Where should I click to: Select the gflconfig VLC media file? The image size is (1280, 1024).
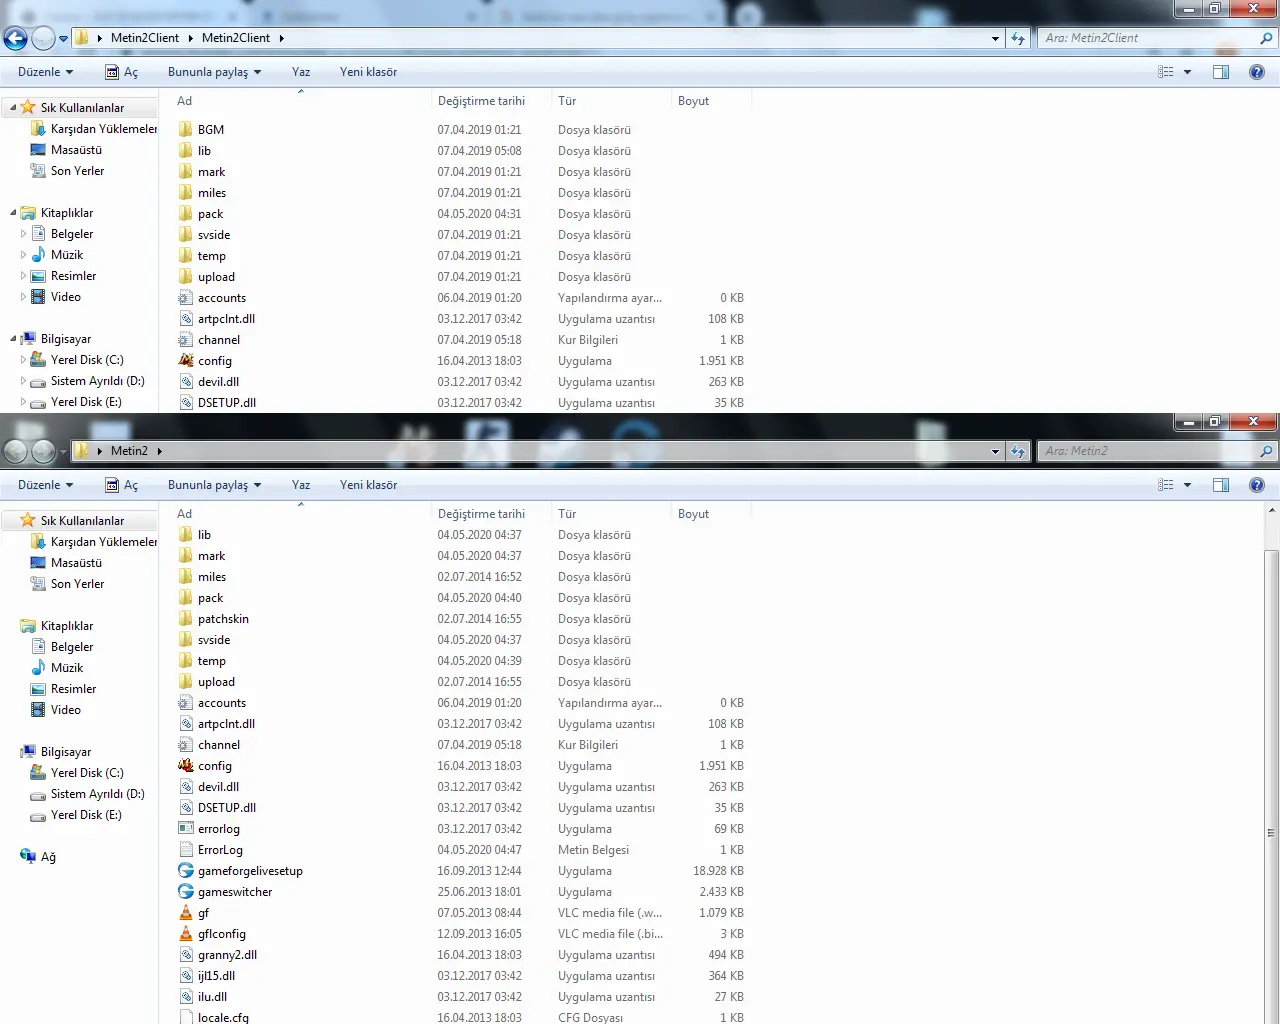point(221,934)
